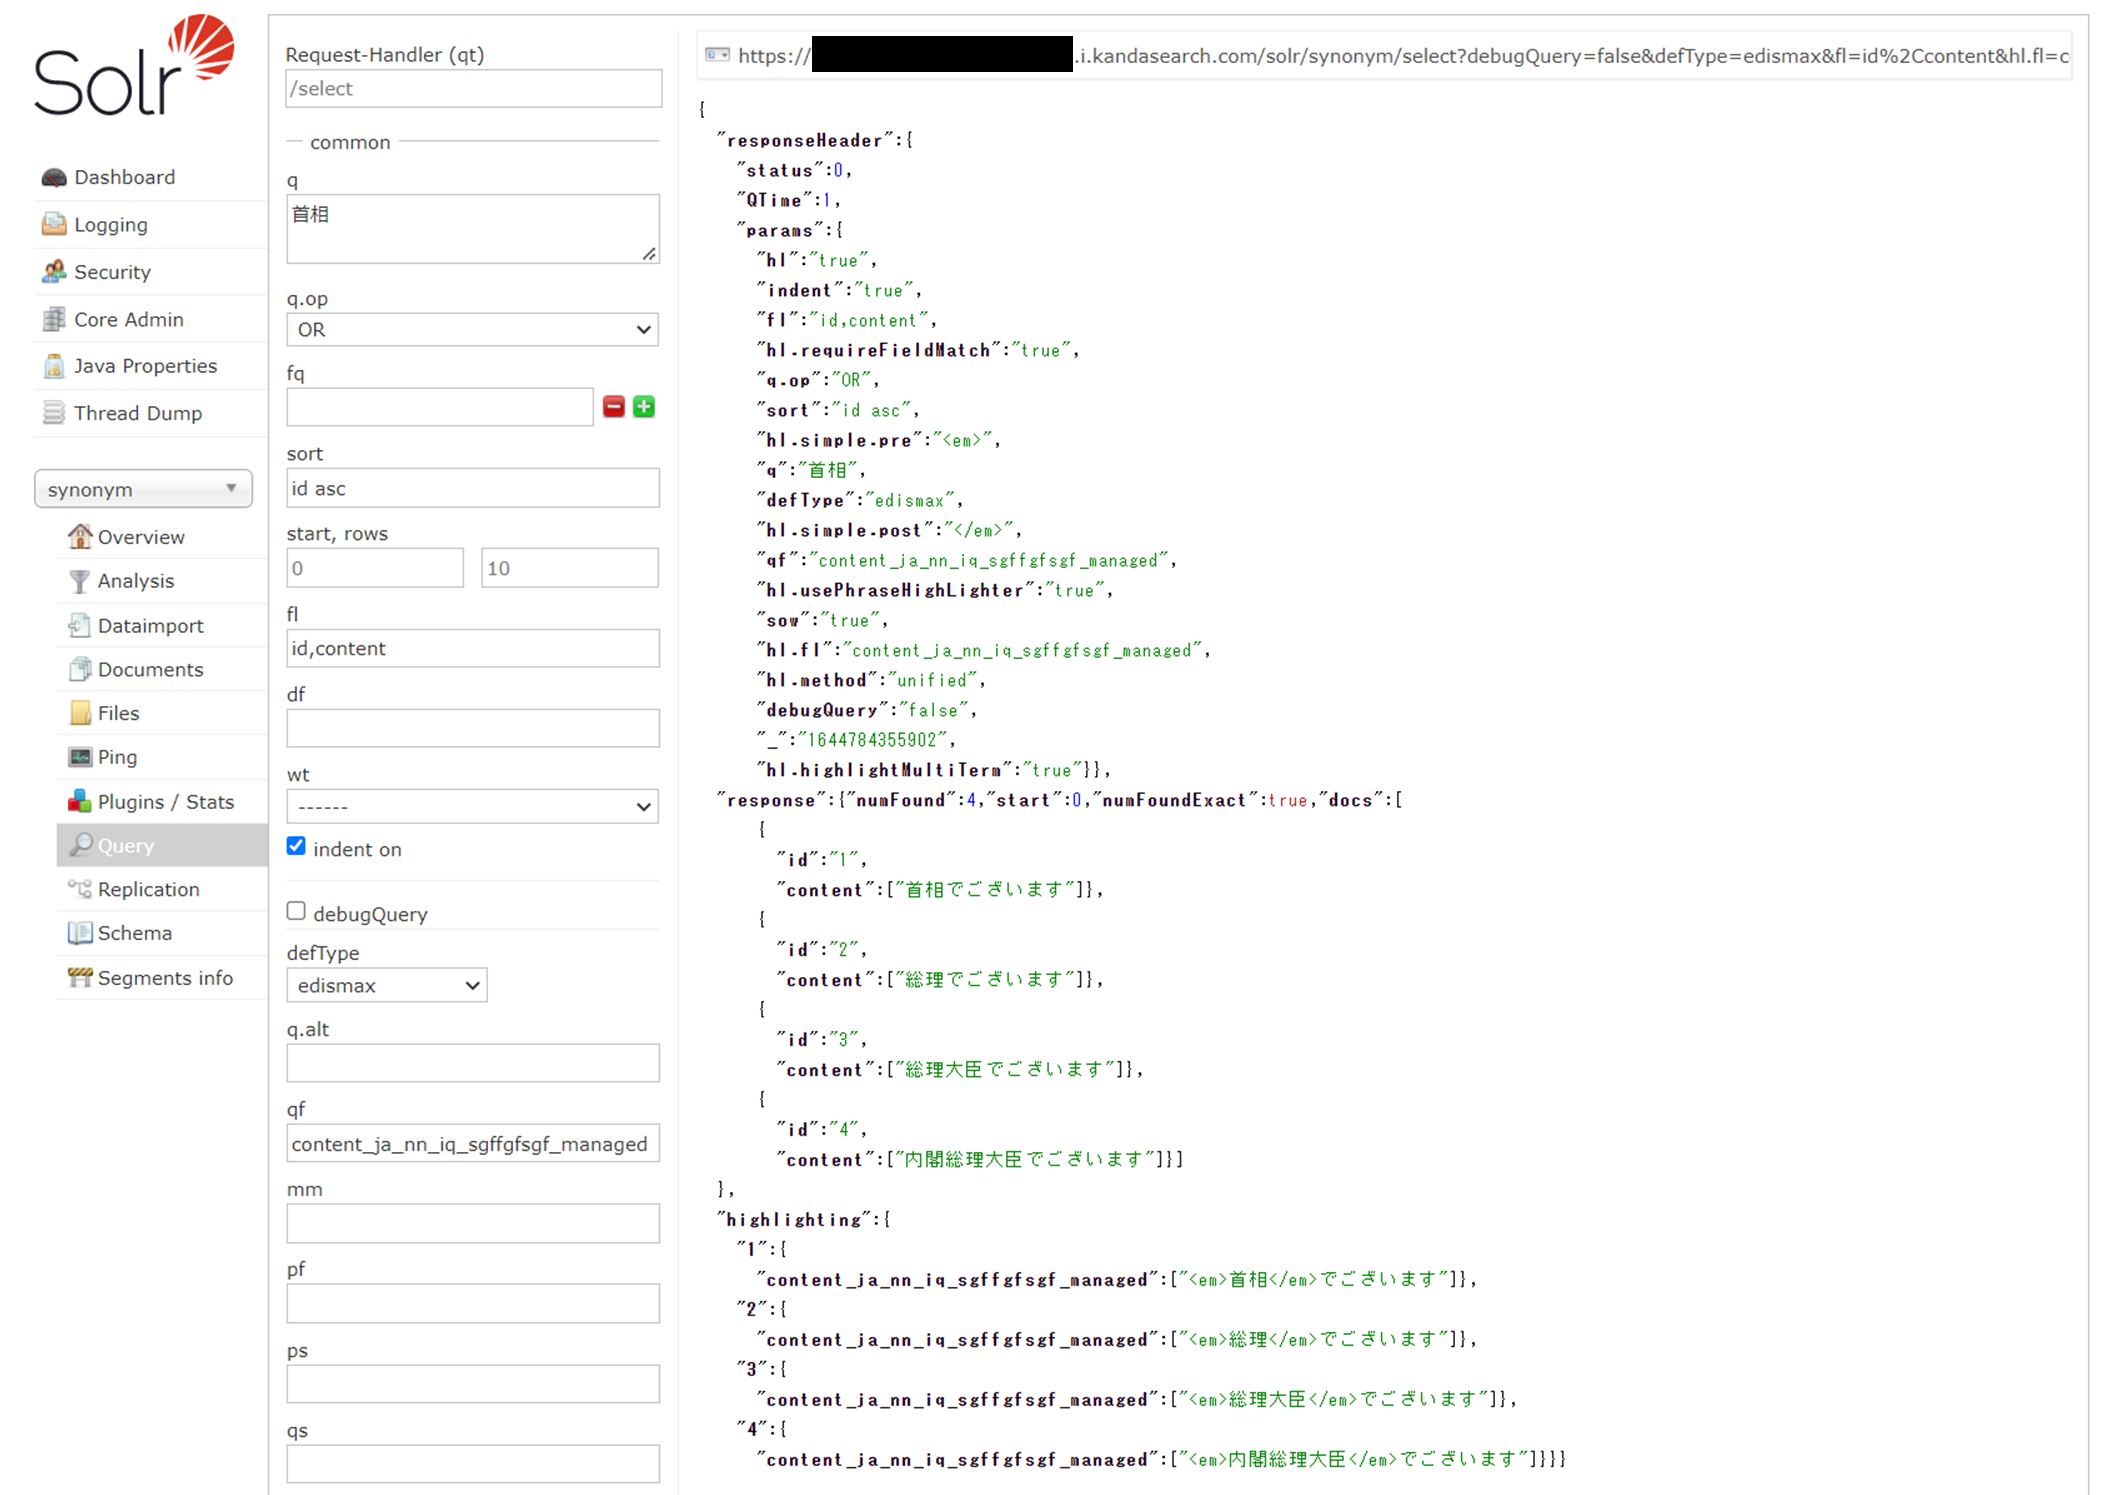Open the synonym core selector

click(143, 489)
